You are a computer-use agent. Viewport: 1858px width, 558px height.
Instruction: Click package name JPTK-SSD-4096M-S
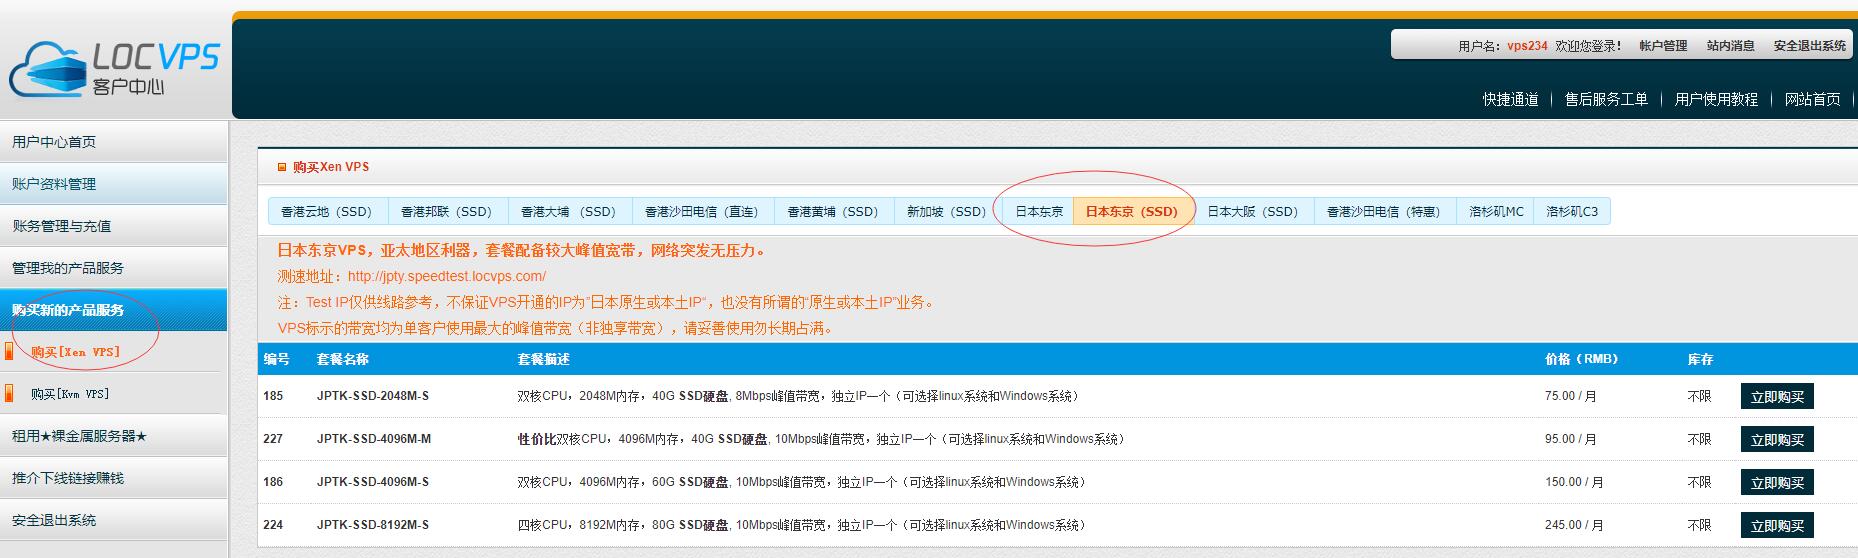coord(373,482)
